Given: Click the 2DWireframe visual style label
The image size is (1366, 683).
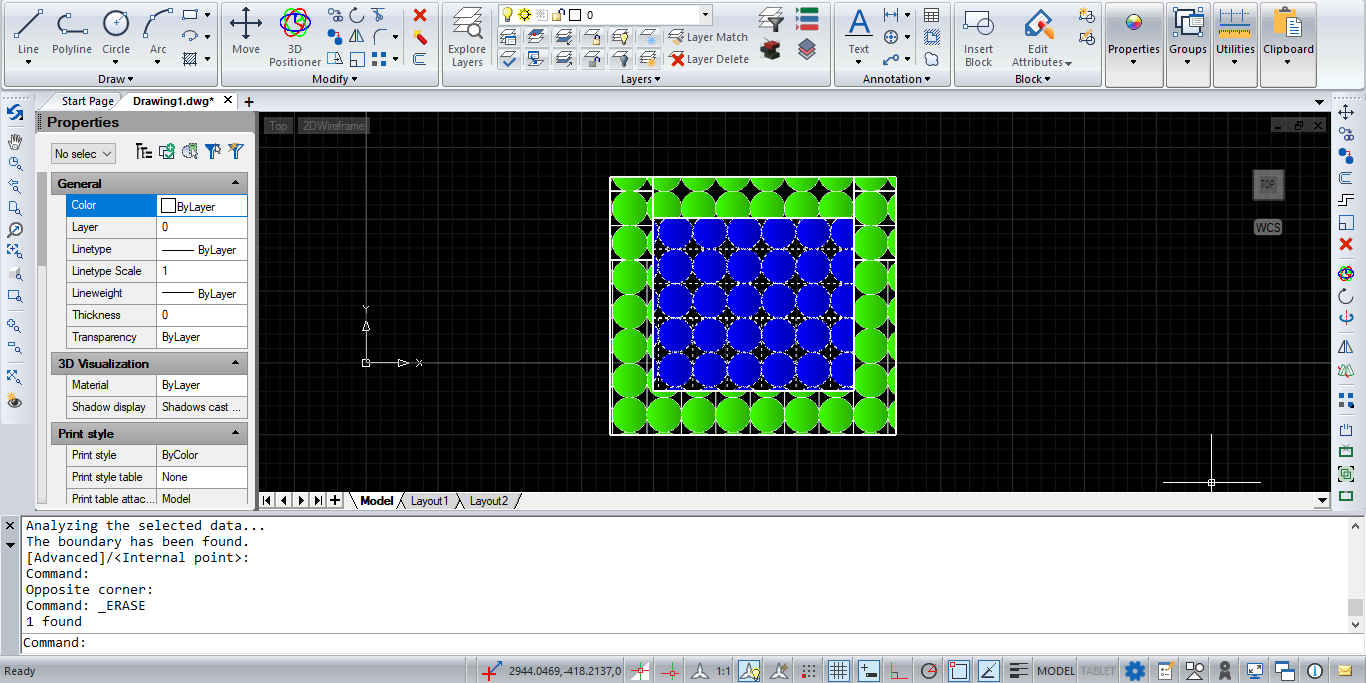Looking at the screenshot, I should tap(334, 126).
